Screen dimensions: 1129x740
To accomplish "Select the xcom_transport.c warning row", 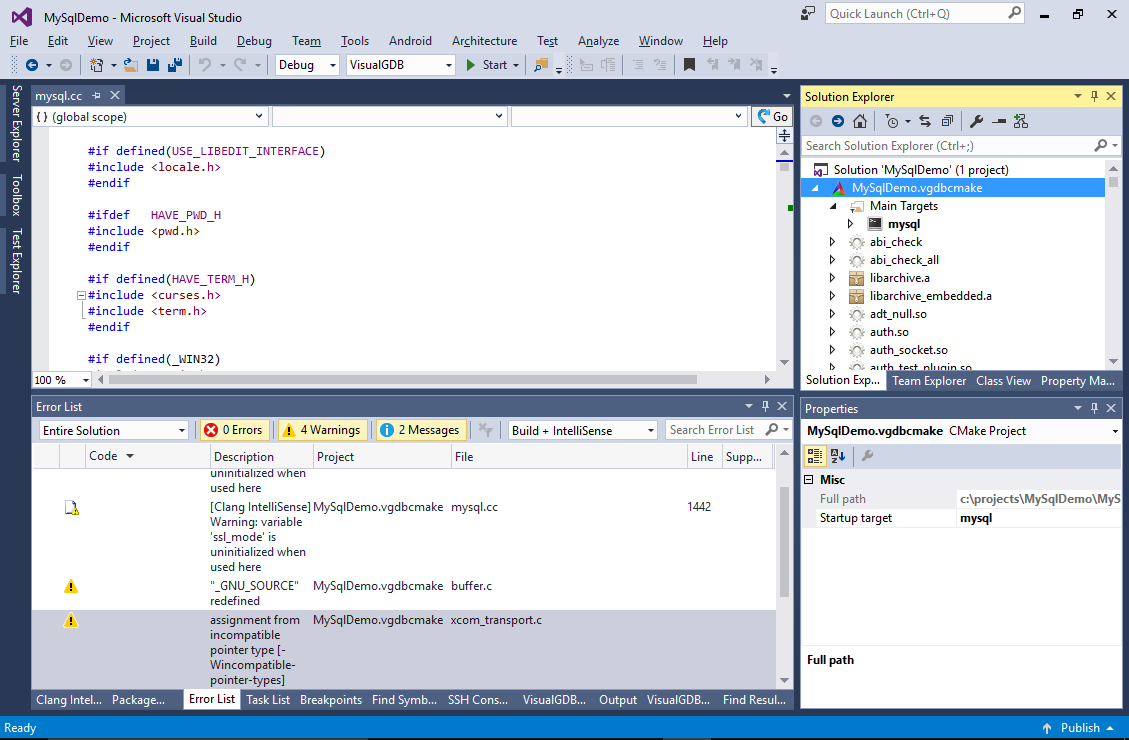I will pos(404,649).
